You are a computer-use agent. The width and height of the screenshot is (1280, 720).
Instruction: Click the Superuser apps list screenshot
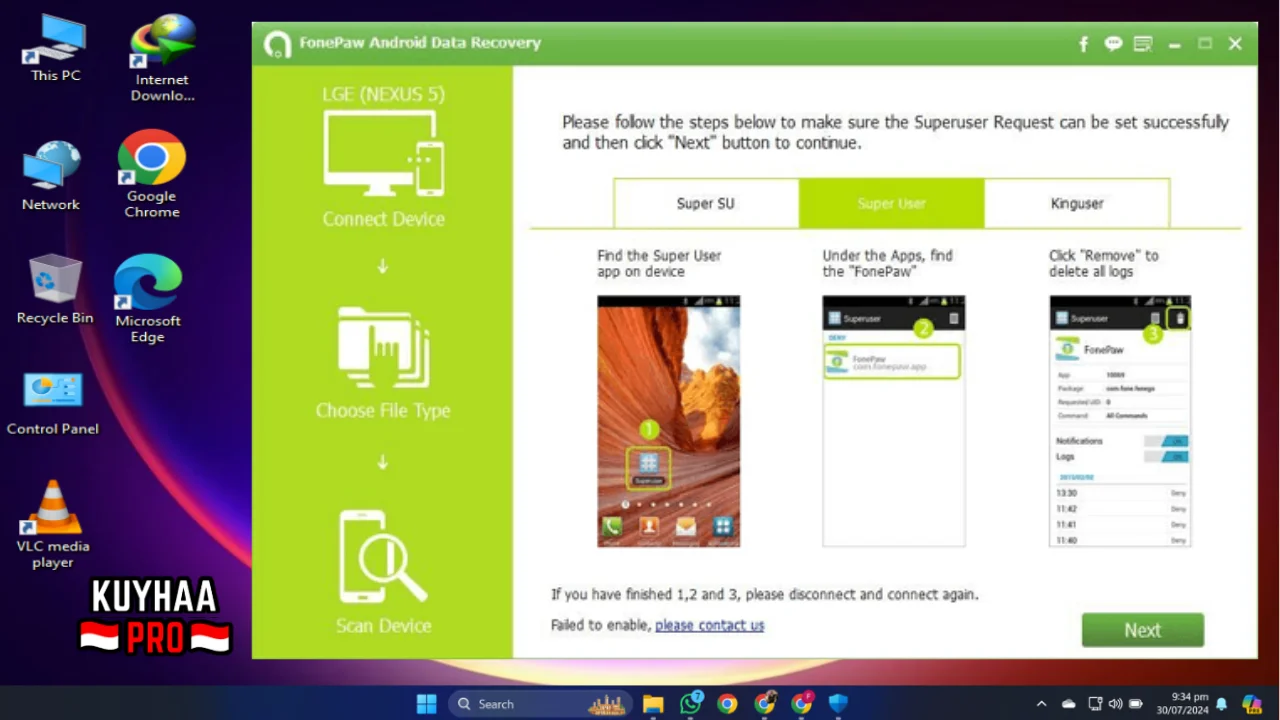pyautogui.click(x=894, y=421)
